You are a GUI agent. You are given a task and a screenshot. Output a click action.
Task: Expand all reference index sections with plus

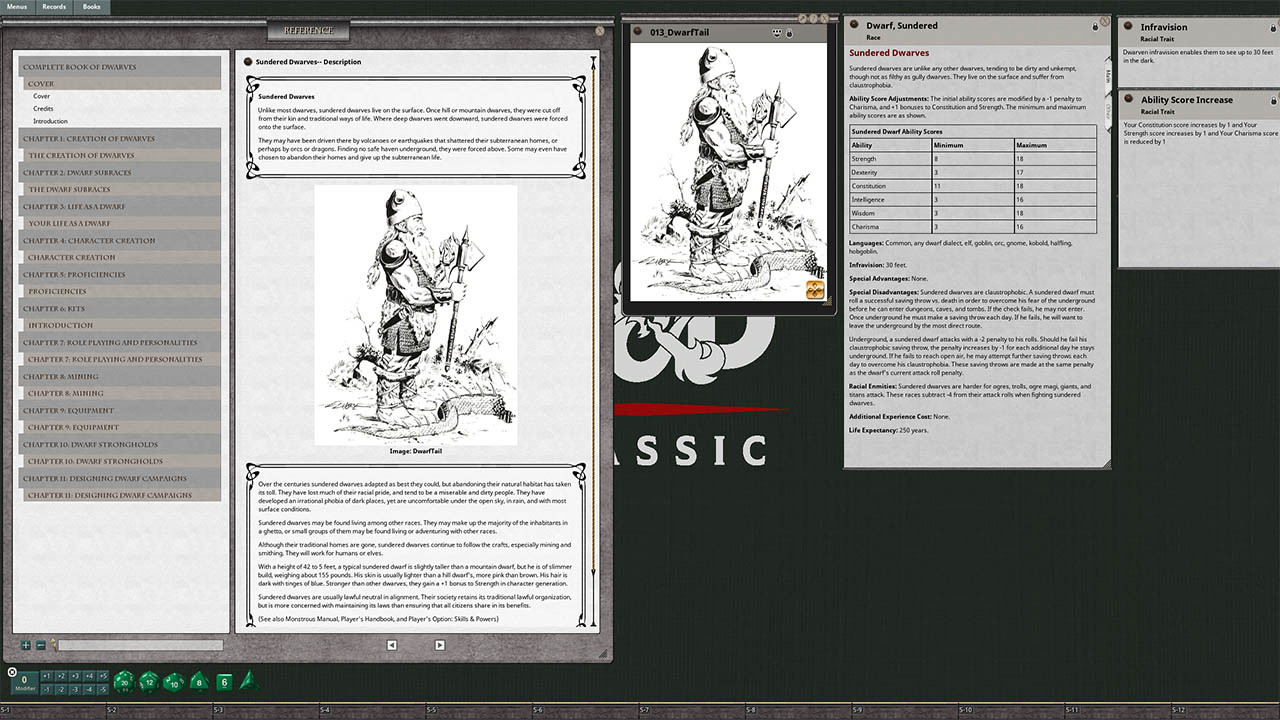tap(26, 646)
